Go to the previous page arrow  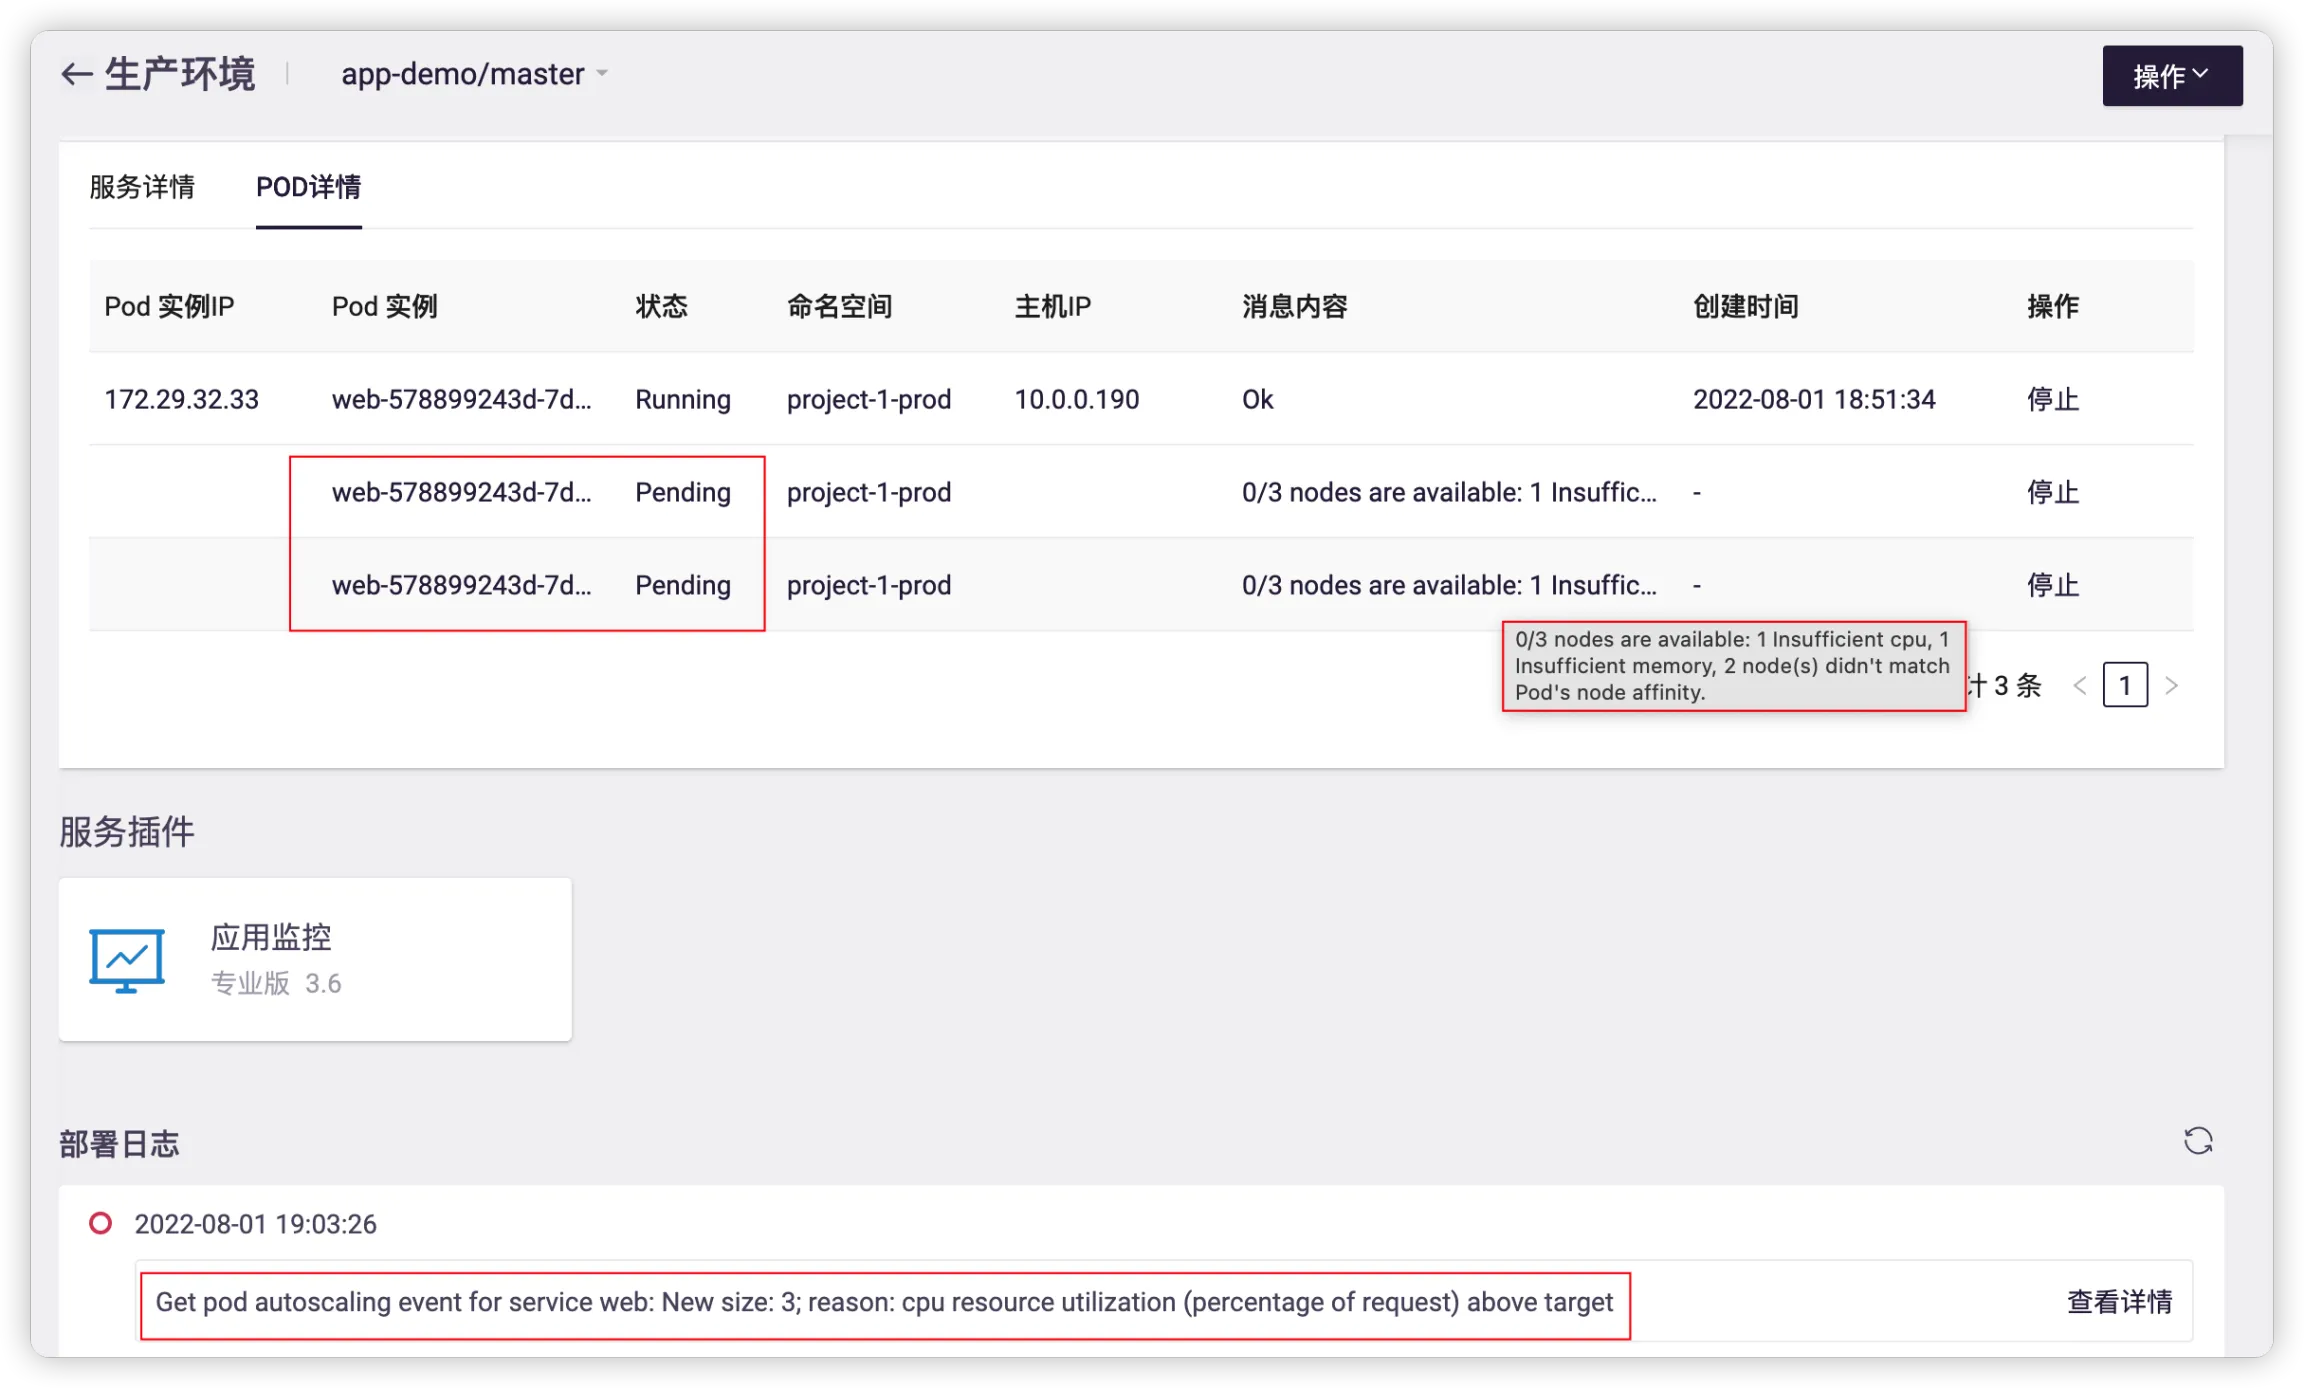[x=2080, y=686]
